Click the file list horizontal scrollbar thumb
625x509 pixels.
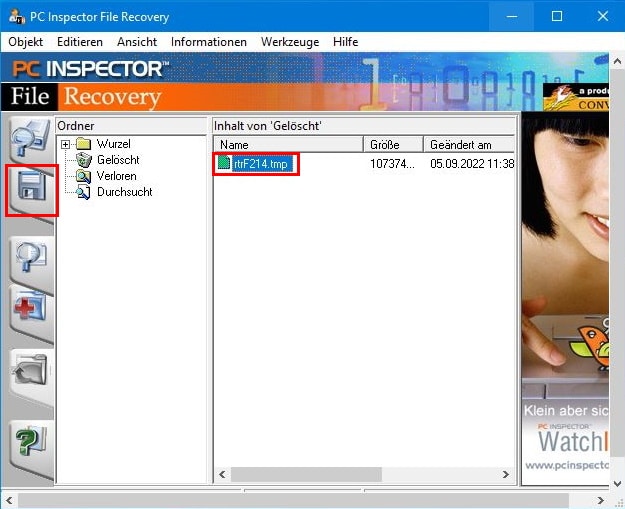[306, 474]
